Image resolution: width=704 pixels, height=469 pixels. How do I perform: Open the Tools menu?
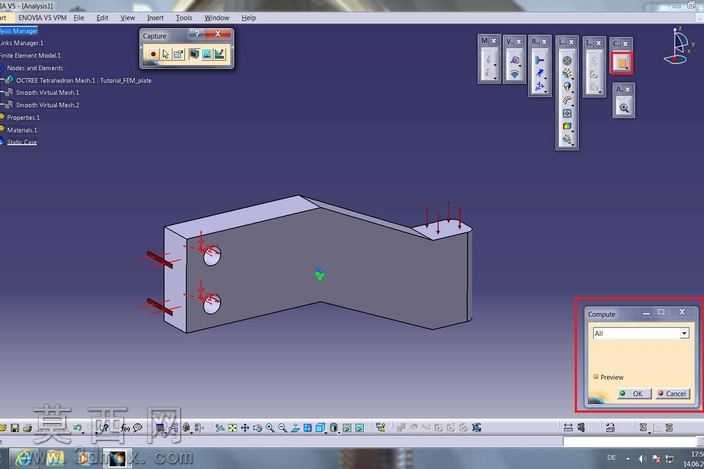coord(184,18)
